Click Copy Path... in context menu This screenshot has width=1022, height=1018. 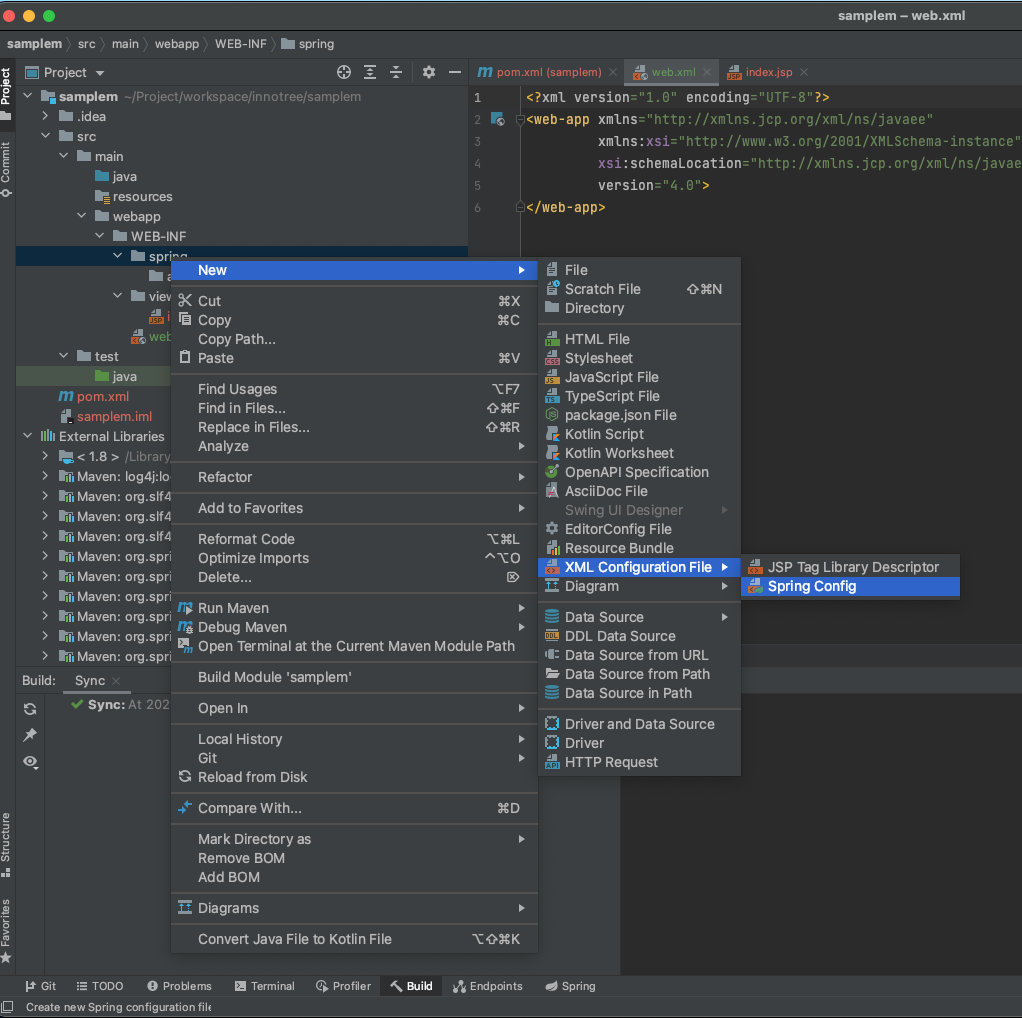coord(354,339)
